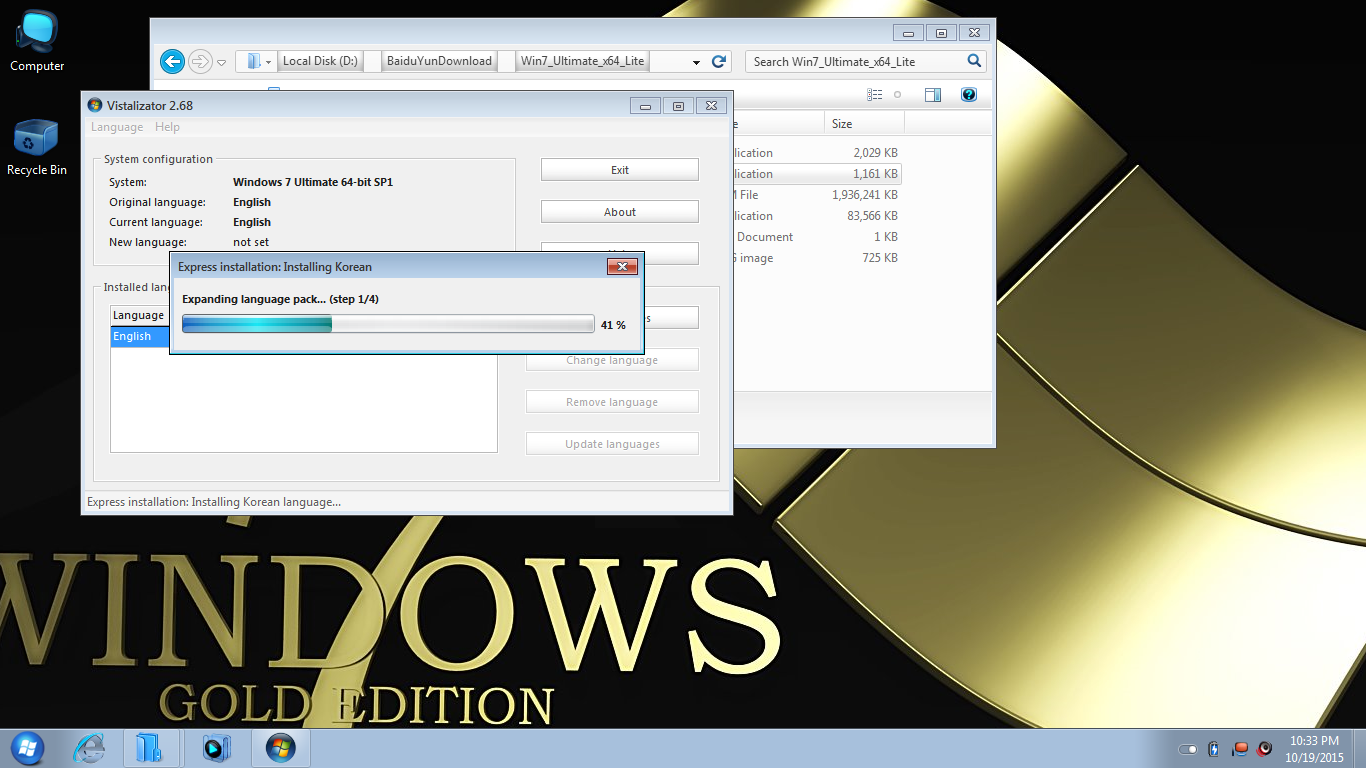Sort files by the Size column header
This screenshot has width=1366, height=768.
865,124
